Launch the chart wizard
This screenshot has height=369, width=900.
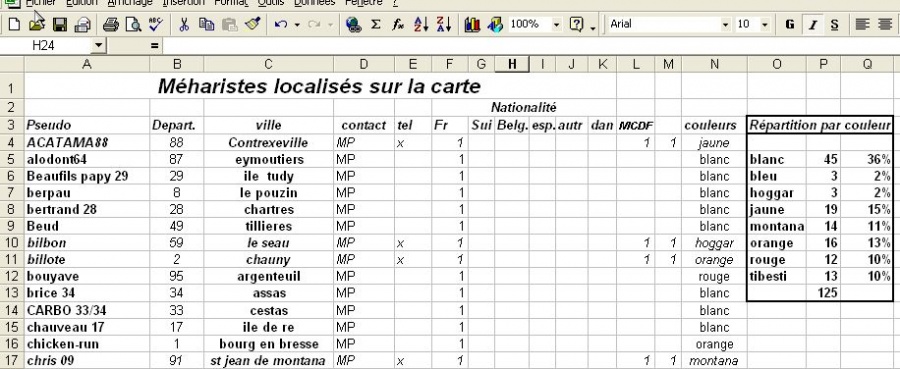coord(472,25)
